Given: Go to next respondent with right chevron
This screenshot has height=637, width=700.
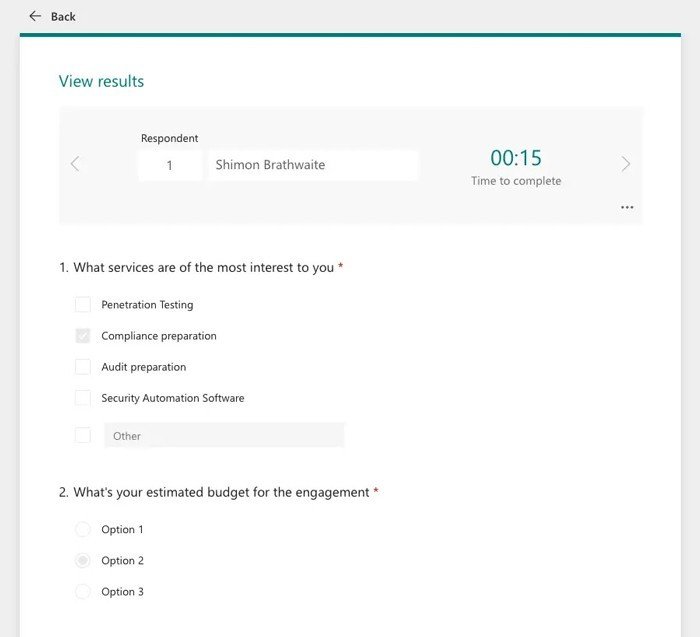Looking at the screenshot, I should coord(626,164).
